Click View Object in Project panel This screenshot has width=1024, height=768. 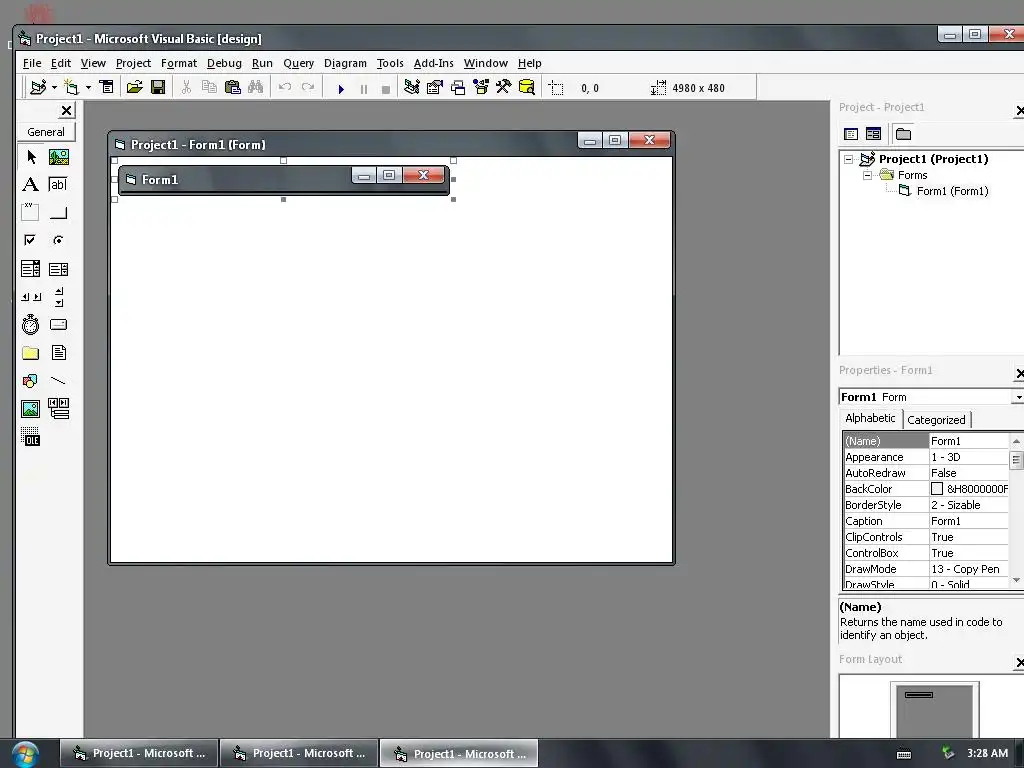click(x=873, y=134)
